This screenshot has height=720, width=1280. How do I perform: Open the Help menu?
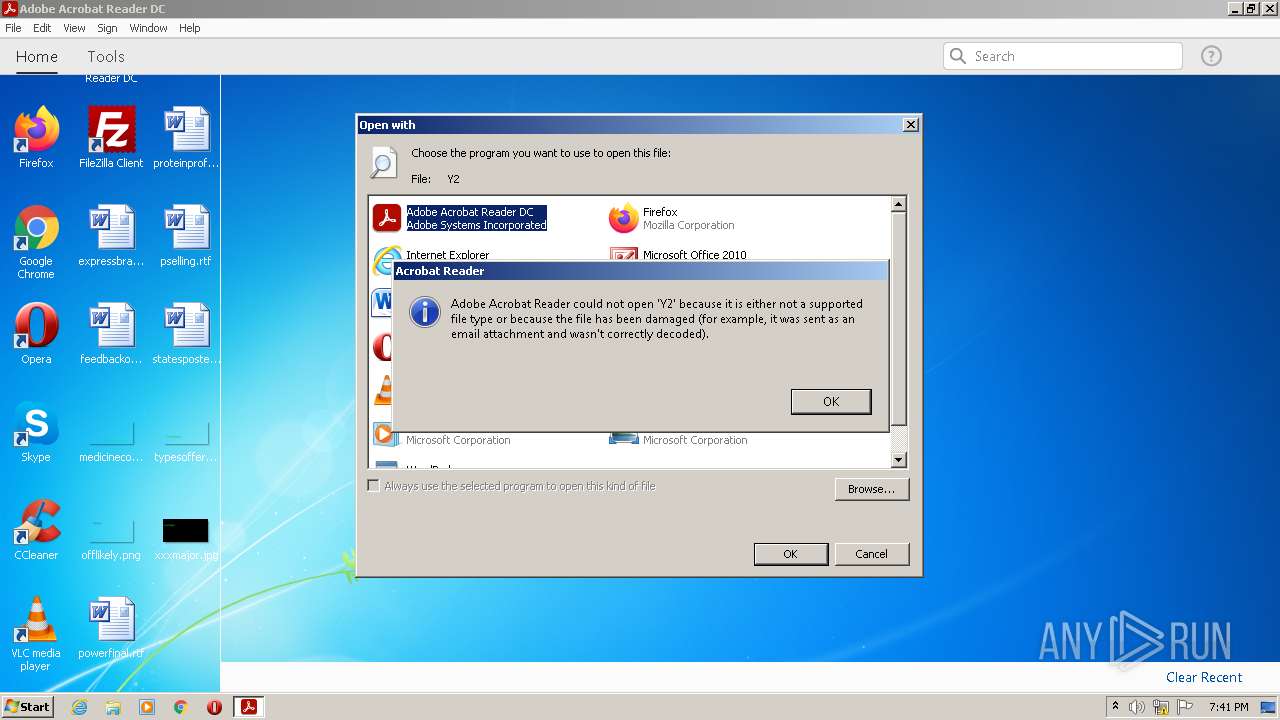[190, 28]
